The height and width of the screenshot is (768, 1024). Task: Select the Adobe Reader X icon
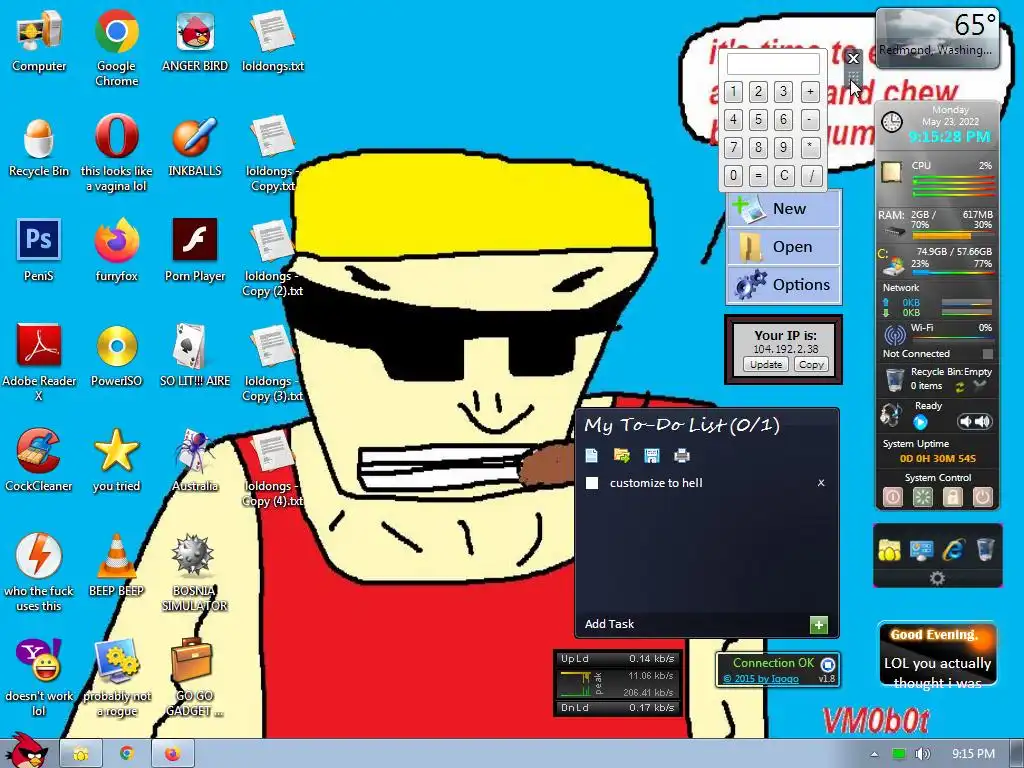tap(39, 362)
